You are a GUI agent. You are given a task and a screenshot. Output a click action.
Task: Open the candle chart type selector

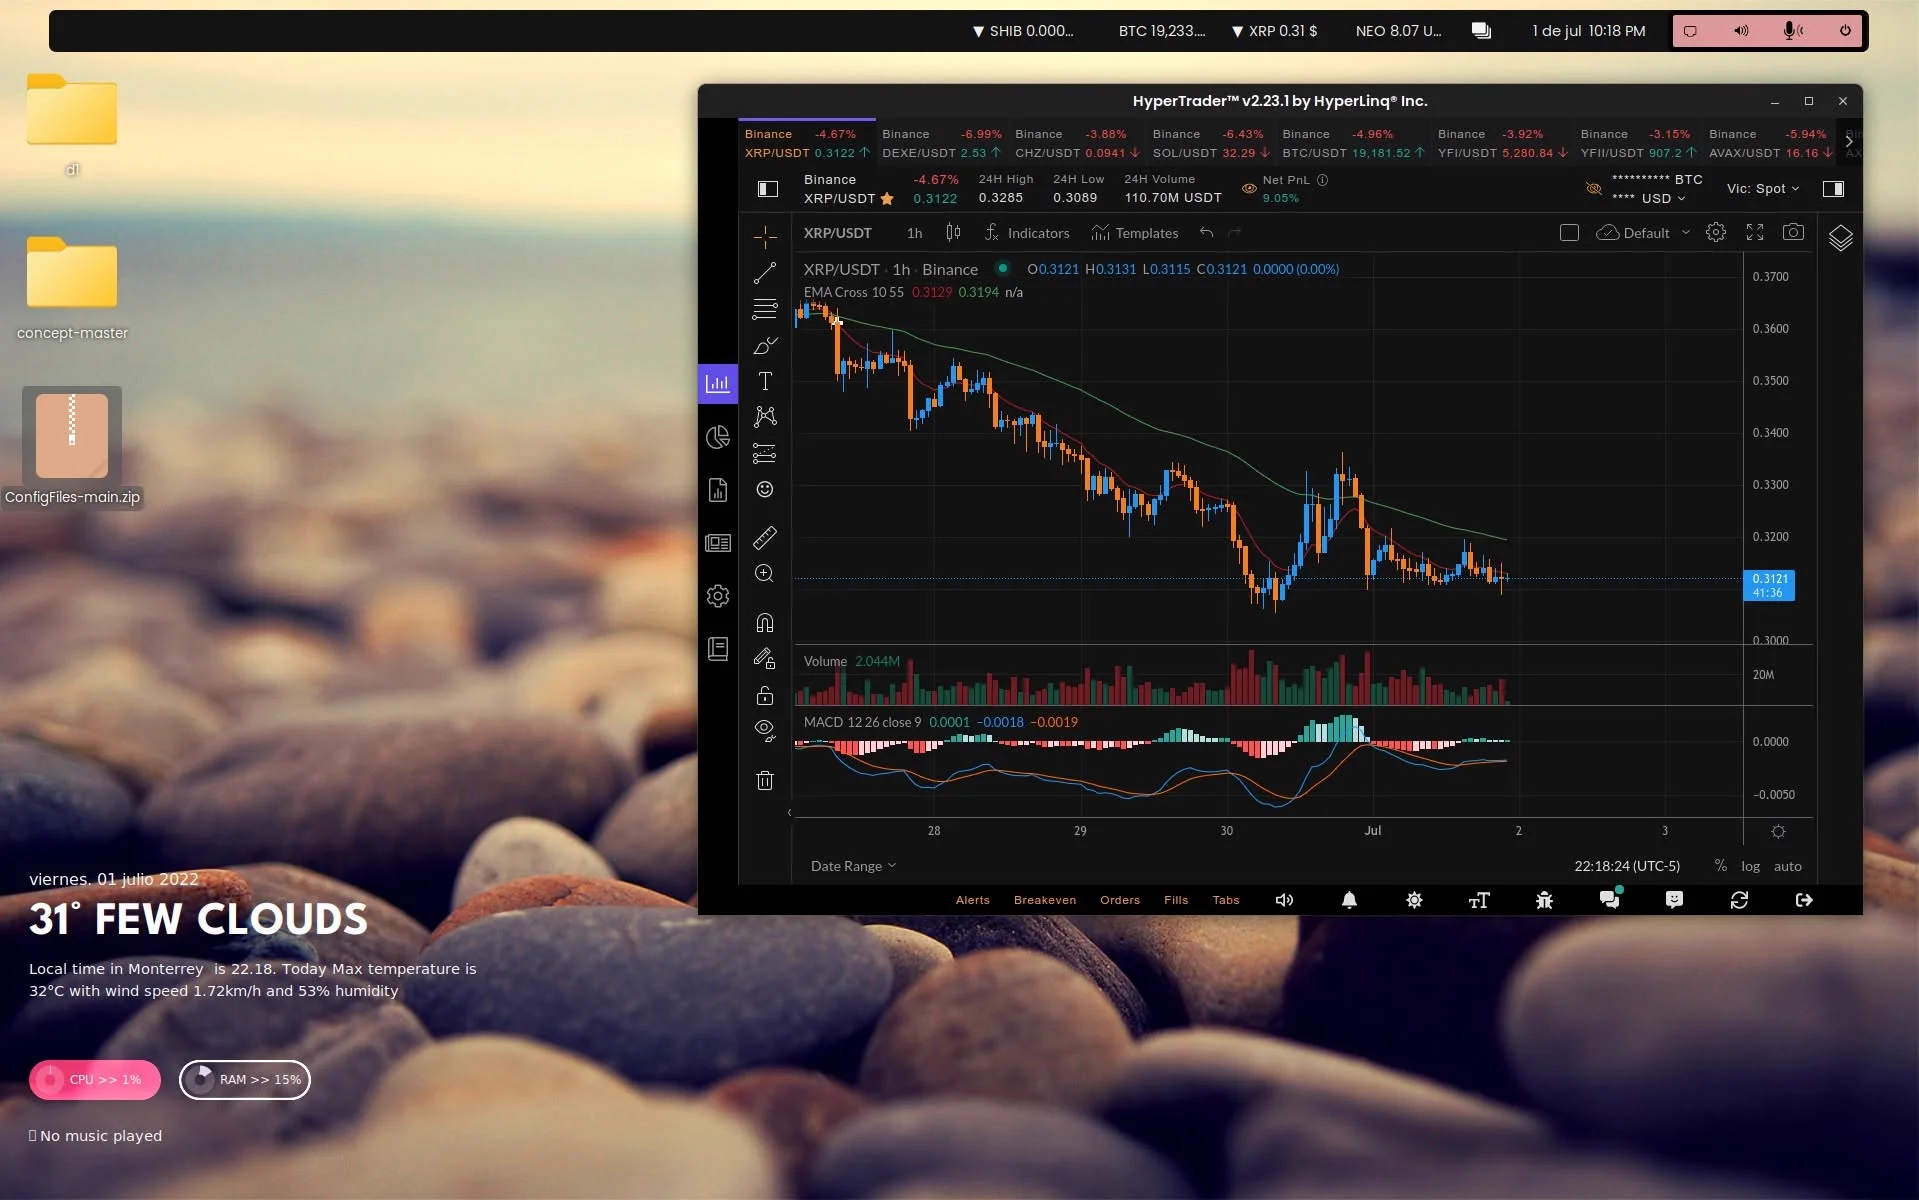tap(953, 233)
